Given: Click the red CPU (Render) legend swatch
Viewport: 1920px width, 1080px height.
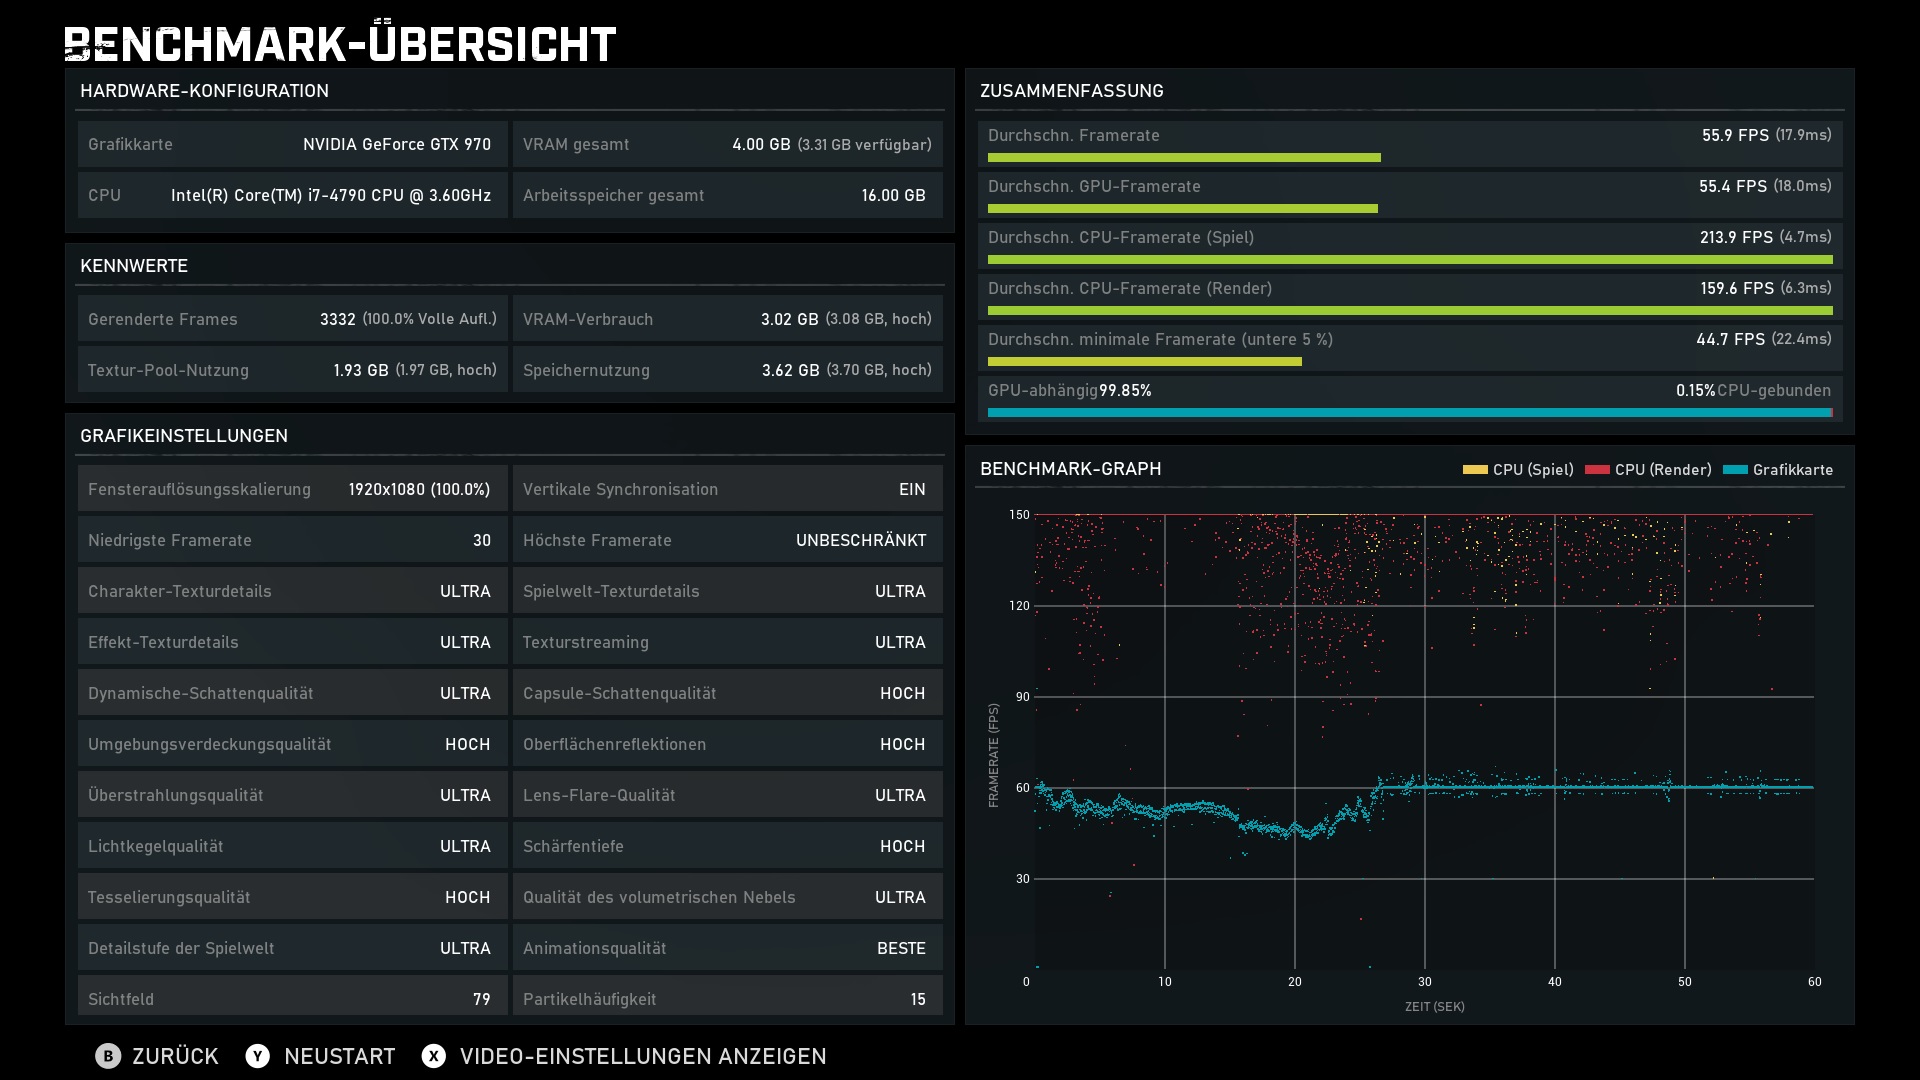Looking at the screenshot, I should 1597,470.
